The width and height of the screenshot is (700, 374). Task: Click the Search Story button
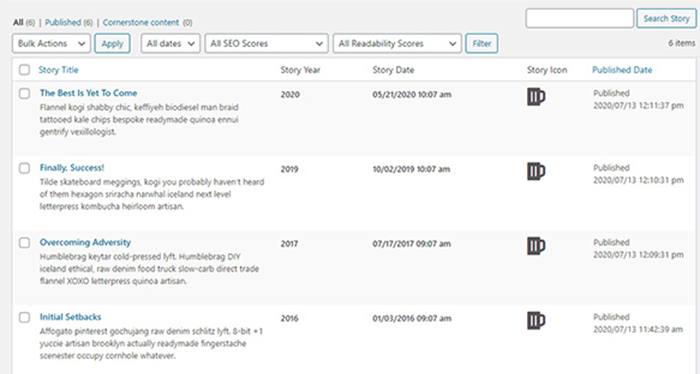tap(667, 18)
